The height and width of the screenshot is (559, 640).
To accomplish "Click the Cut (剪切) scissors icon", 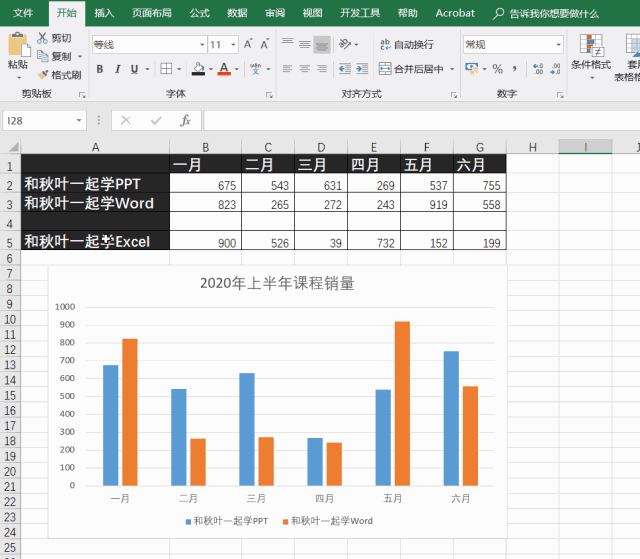I will [42, 38].
